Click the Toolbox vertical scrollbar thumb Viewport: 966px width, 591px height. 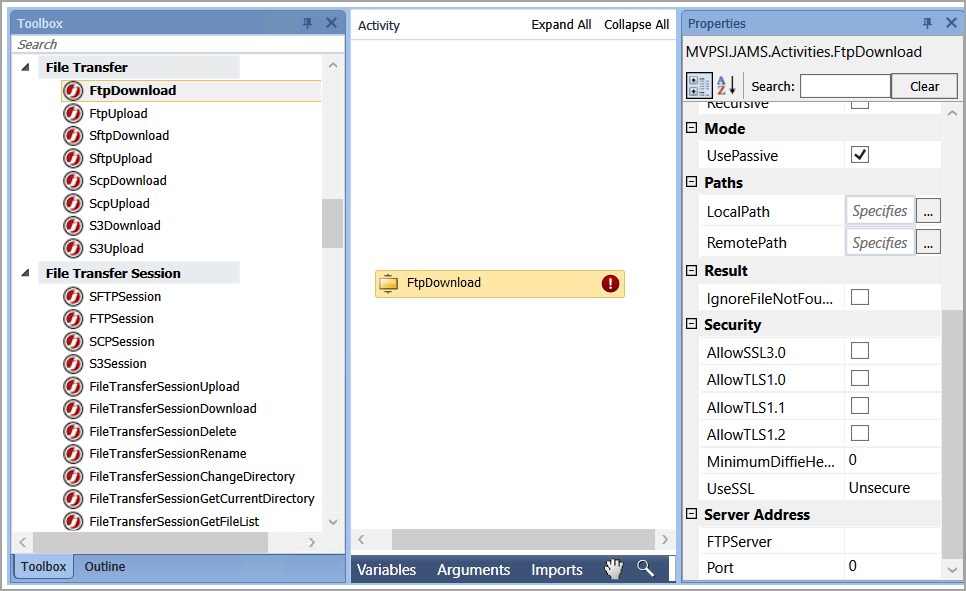coord(332,223)
